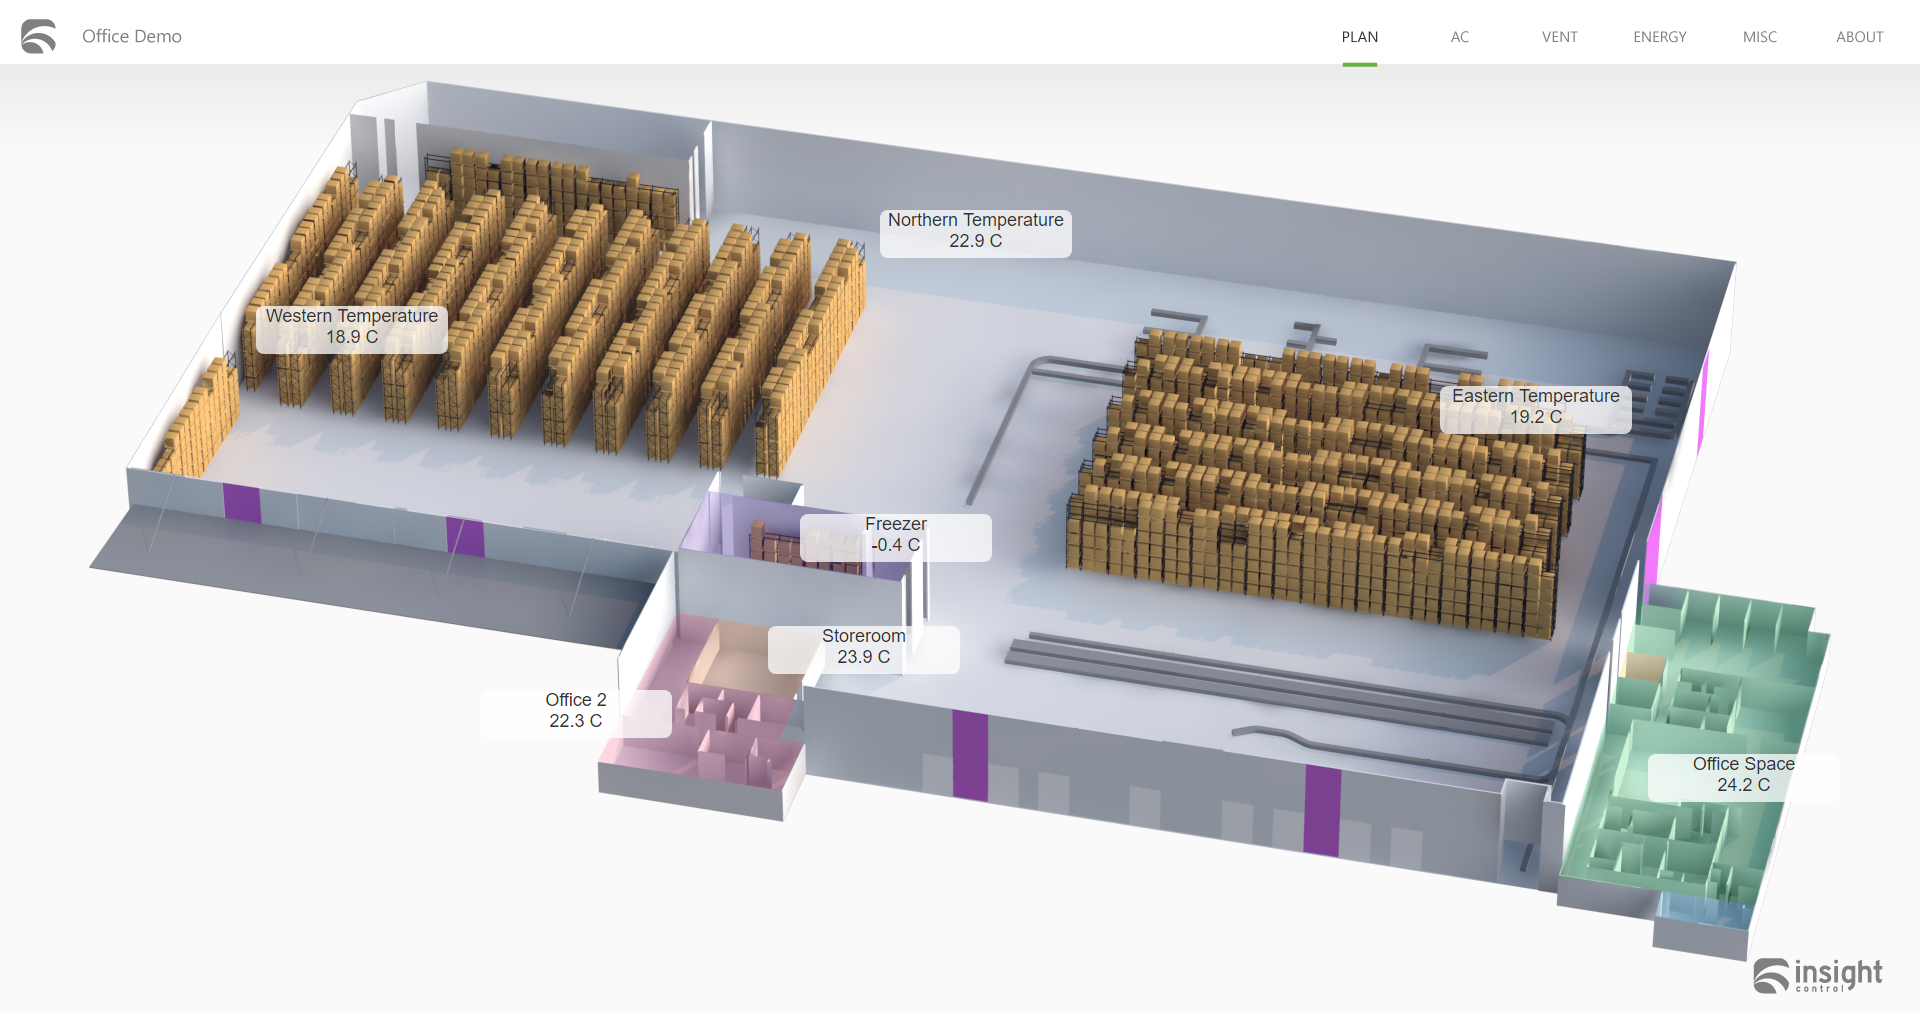This screenshot has height=1014, width=1920.
Task: Switch to the ENERGY tab
Action: 1659,36
